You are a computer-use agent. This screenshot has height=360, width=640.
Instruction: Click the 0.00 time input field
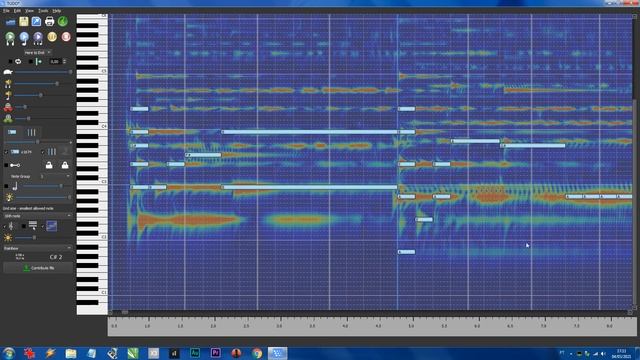[55, 62]
